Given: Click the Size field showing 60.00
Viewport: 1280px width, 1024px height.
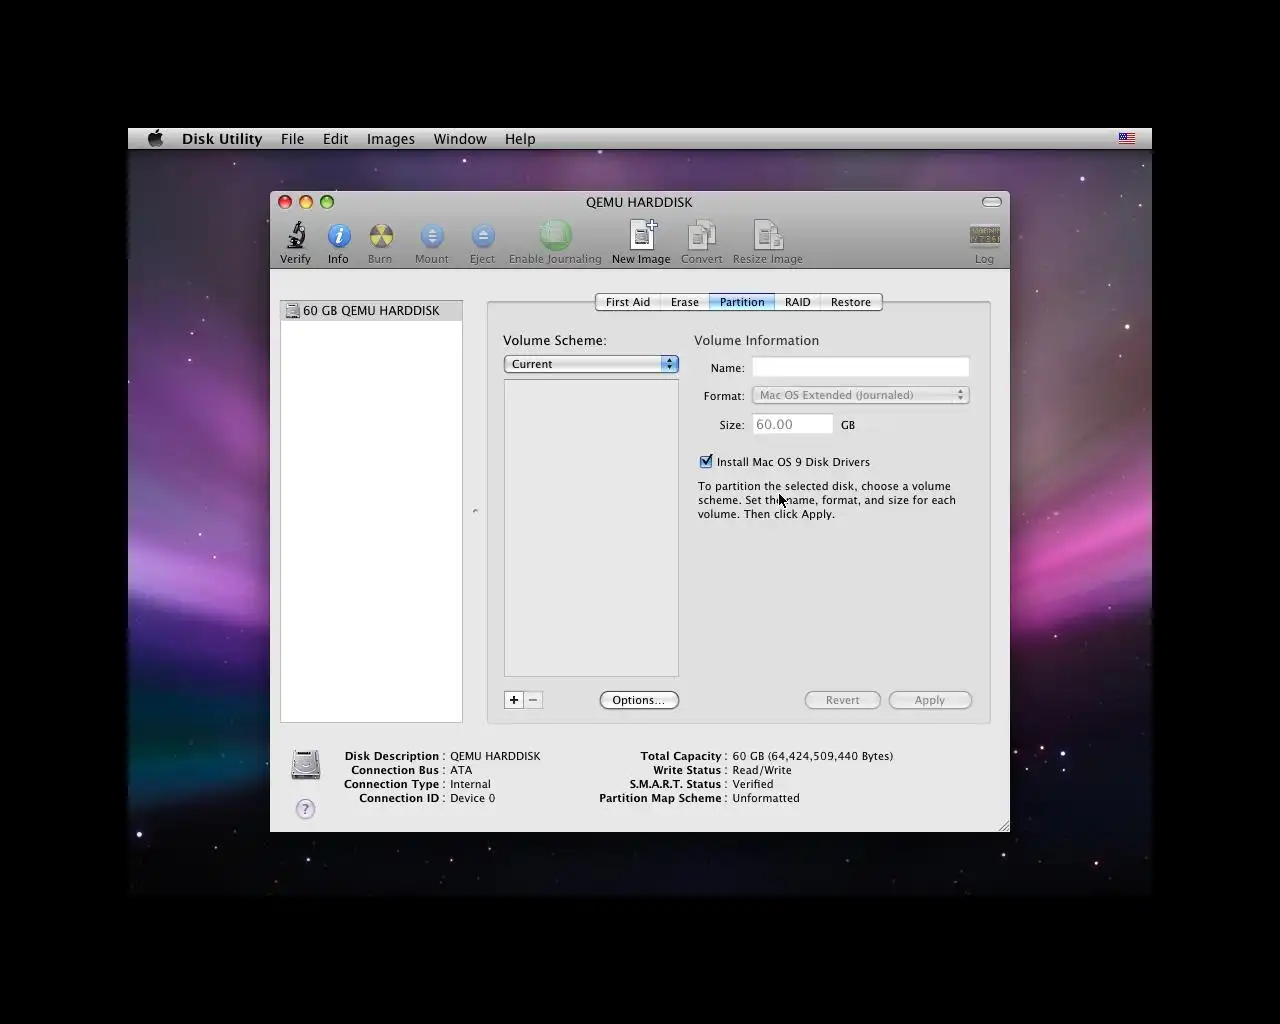Looking at the screenshot, I should (792, 424).
